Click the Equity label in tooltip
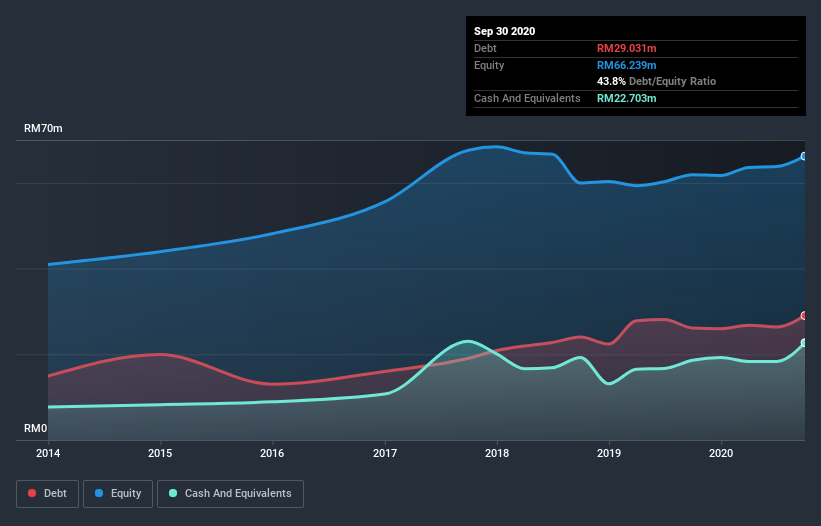The width and height of the screenshot is (821, 526). [489, 65]
